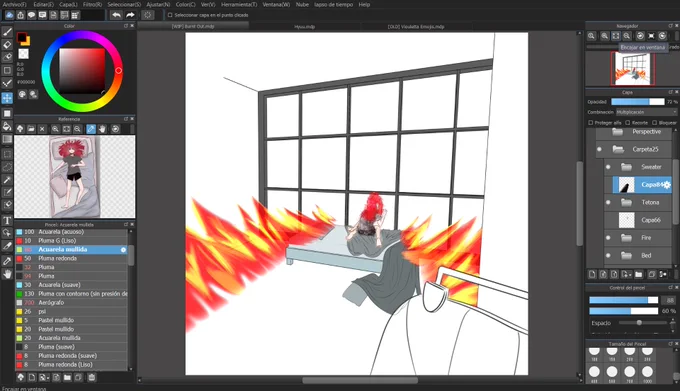Click the foreground color swatch
The height and width of the screenshot is (391, 680).
point(21,38)
